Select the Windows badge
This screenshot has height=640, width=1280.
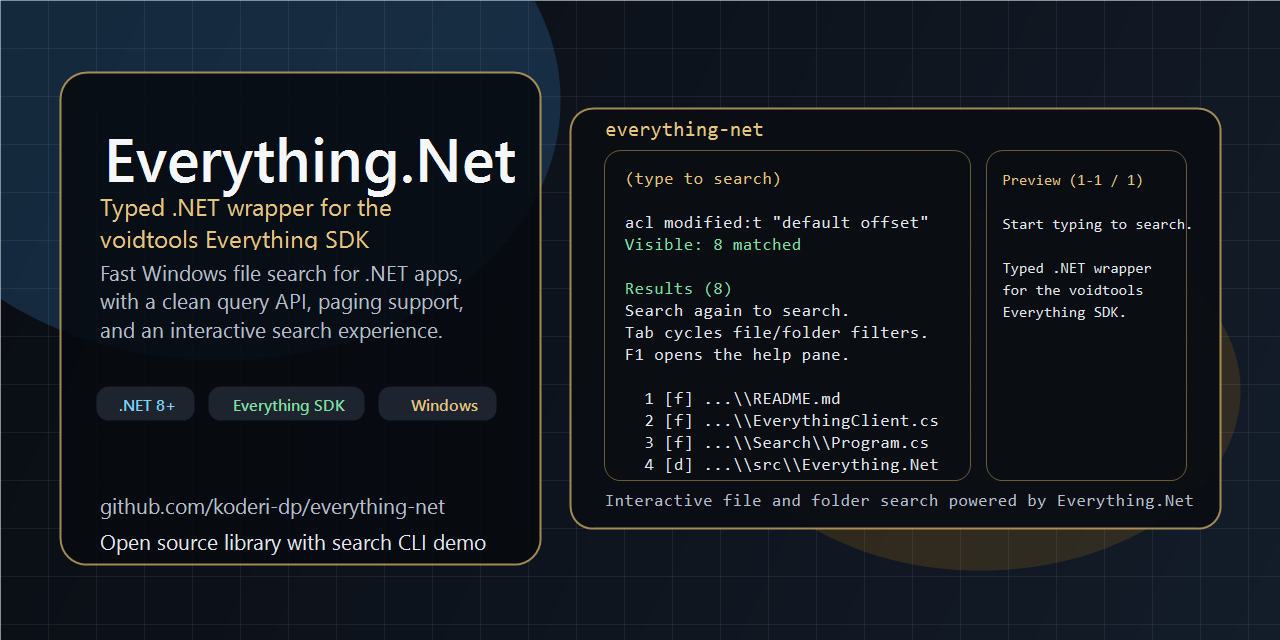[x=438, y=404]
